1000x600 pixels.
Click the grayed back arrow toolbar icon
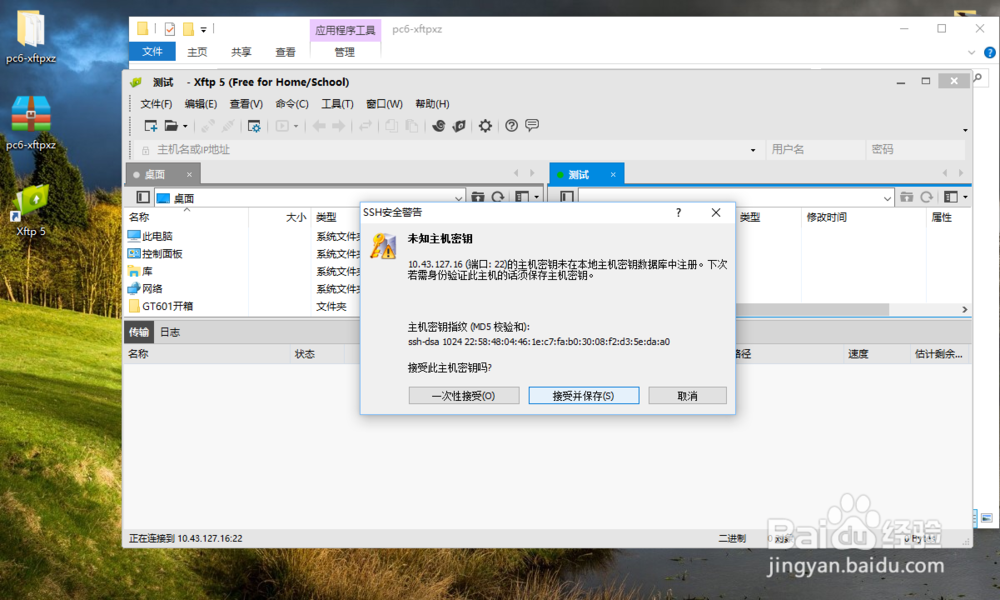(319, 126)
